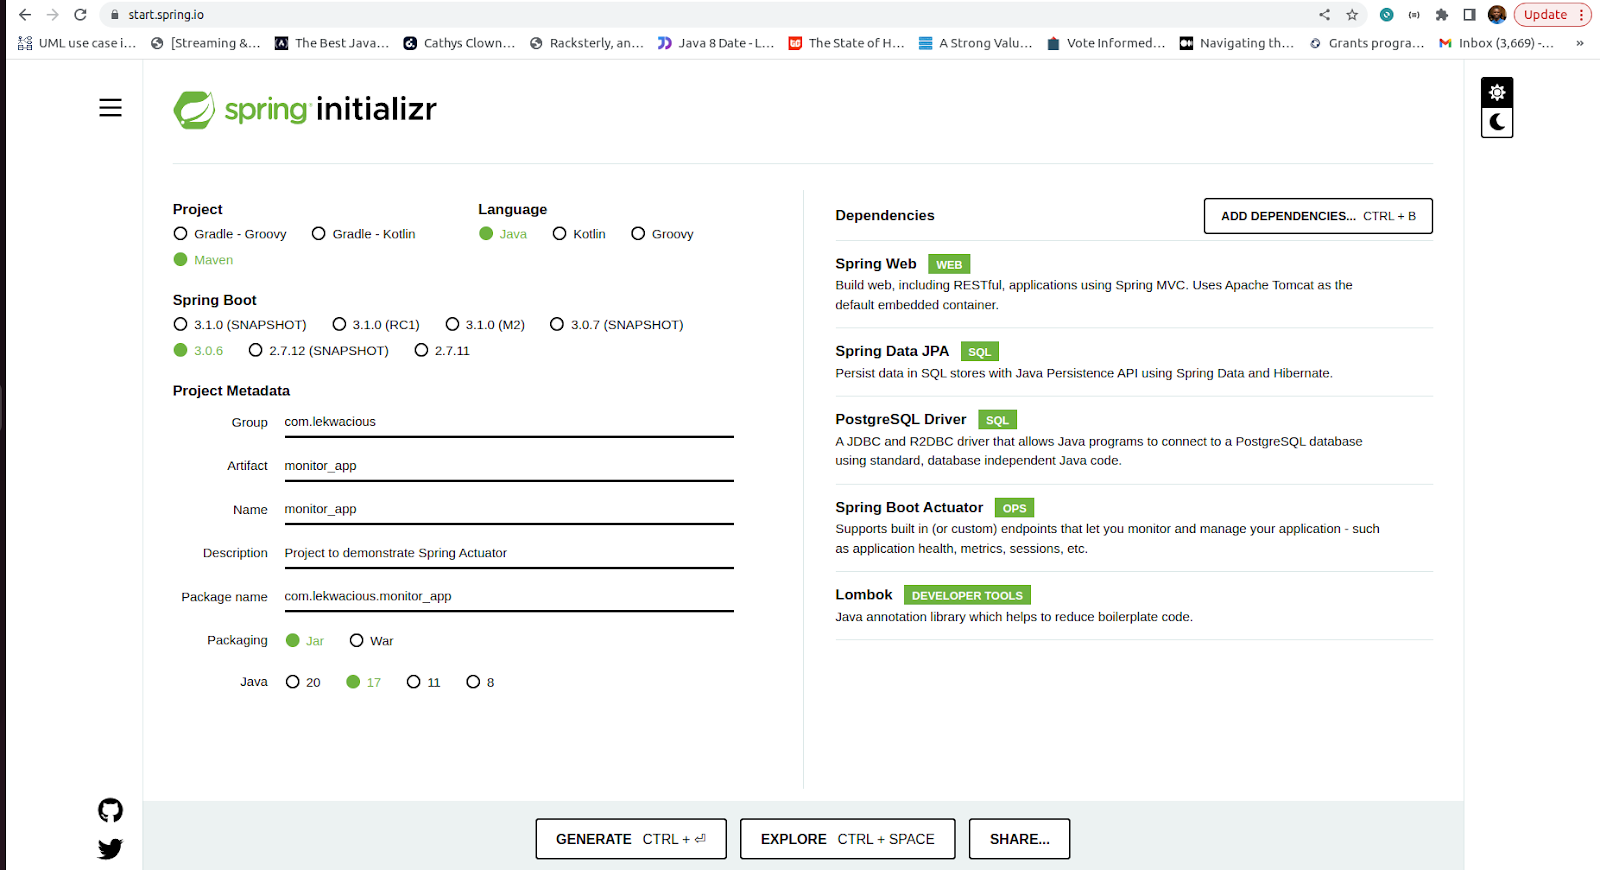
Task: Select Jar packaging
Action: coord(305,641)
